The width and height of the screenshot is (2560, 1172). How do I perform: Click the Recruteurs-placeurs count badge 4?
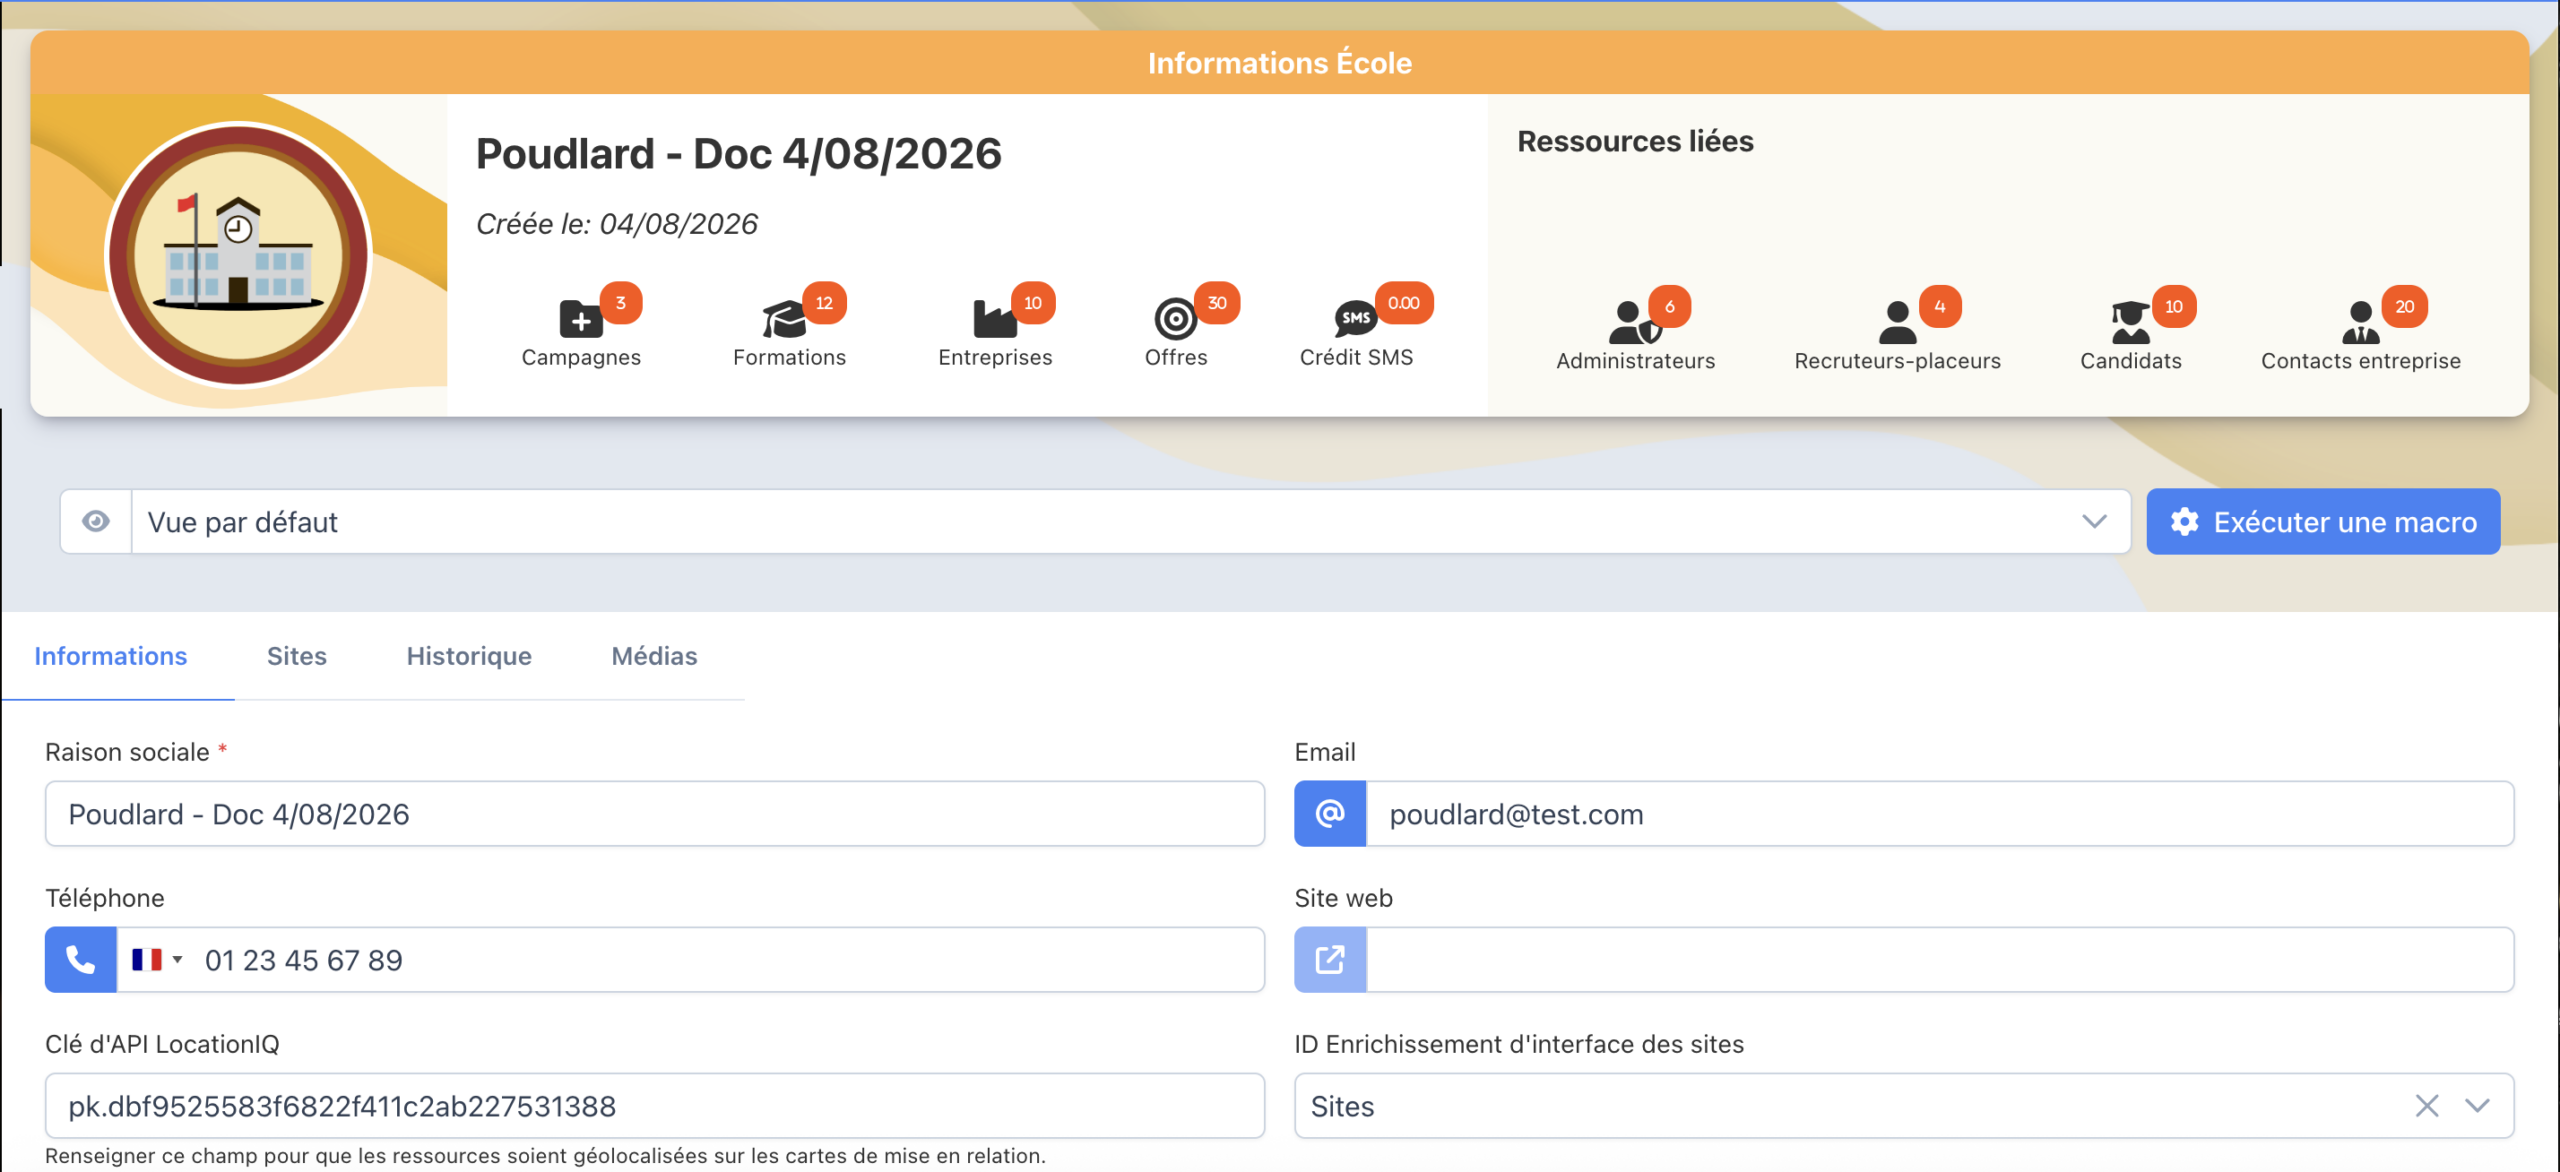pyautogui.click(x=1940, y=307)
